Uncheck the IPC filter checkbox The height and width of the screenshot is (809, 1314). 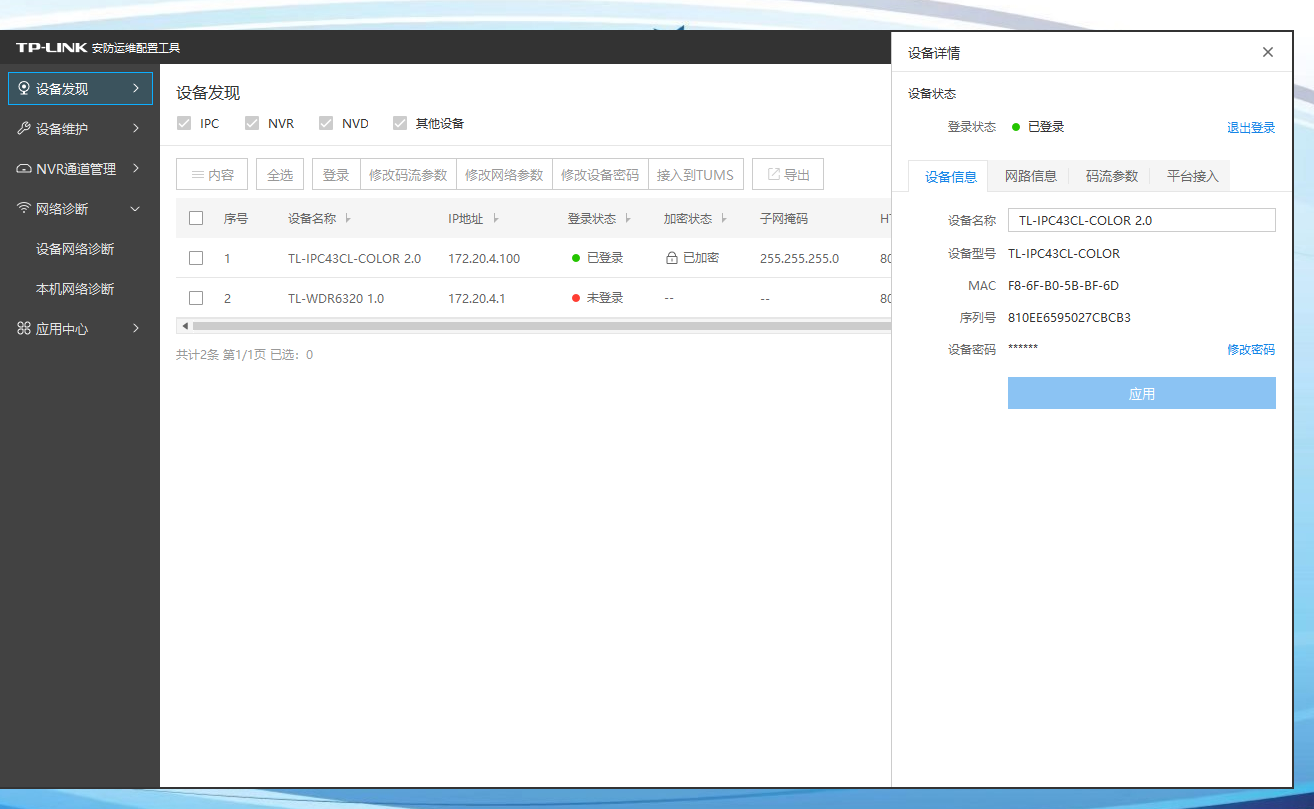point(184,123)
